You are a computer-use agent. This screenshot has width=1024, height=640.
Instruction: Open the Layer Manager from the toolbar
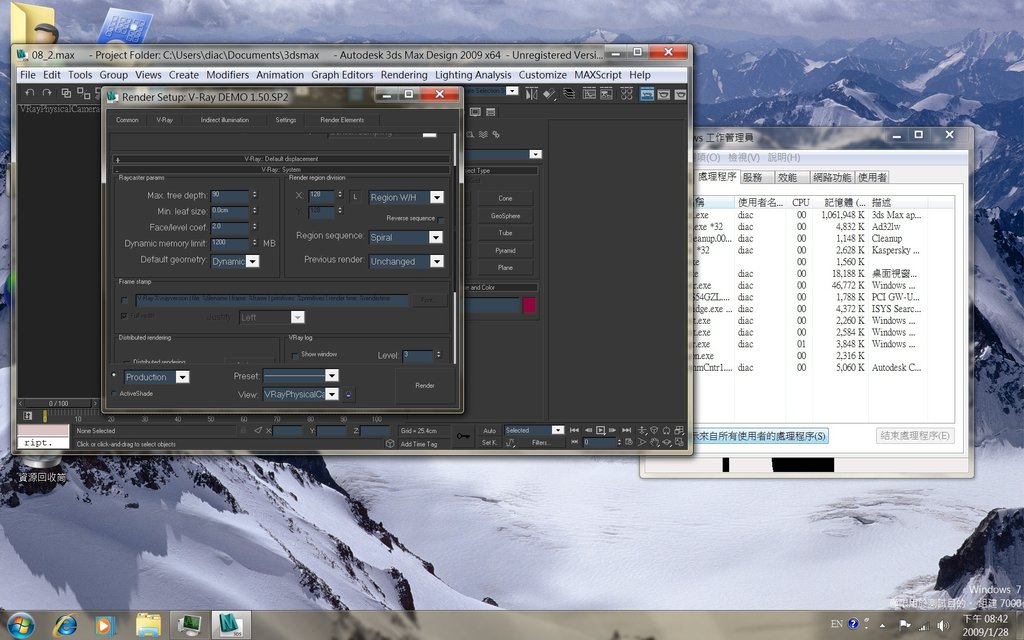[x=569, y=94]
